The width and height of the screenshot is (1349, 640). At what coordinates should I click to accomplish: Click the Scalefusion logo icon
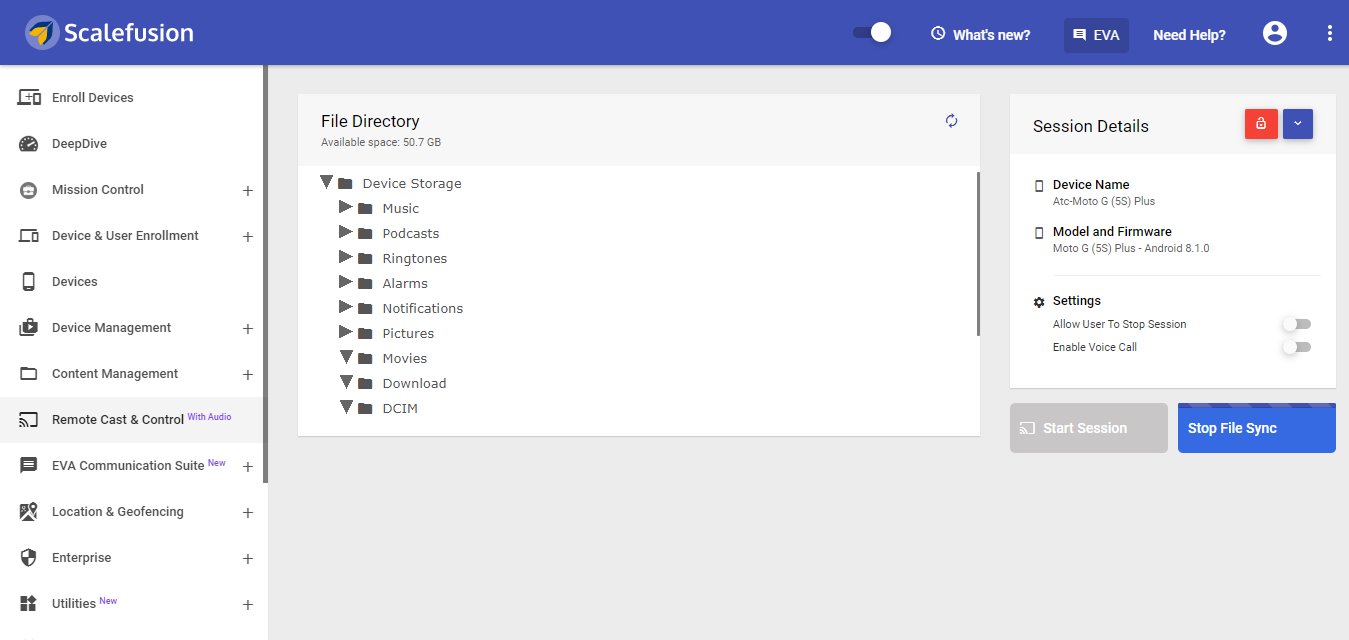[x=41, y=33]
